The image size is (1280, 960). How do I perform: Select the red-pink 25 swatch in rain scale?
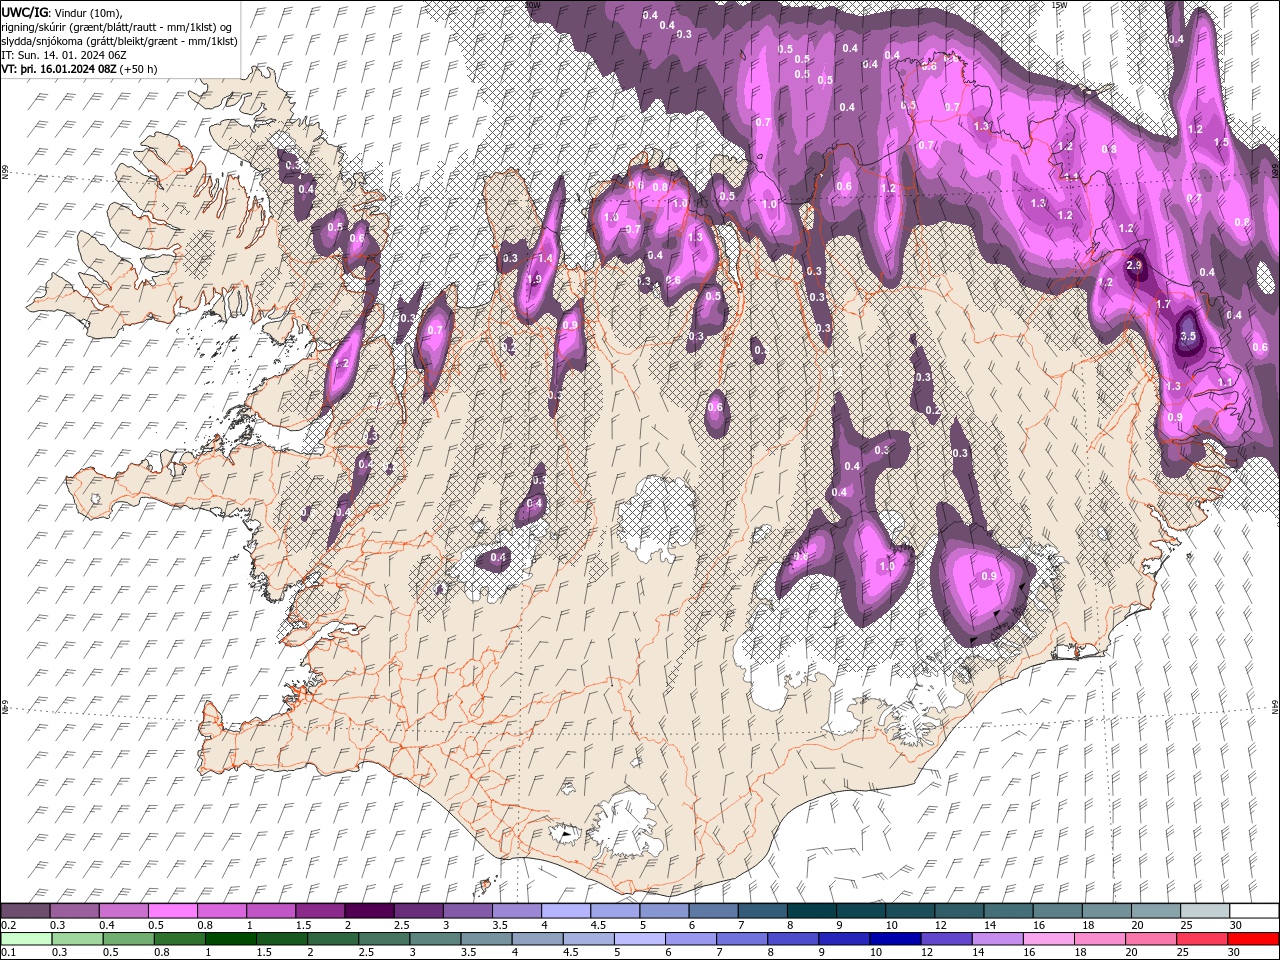[1202, 939]
